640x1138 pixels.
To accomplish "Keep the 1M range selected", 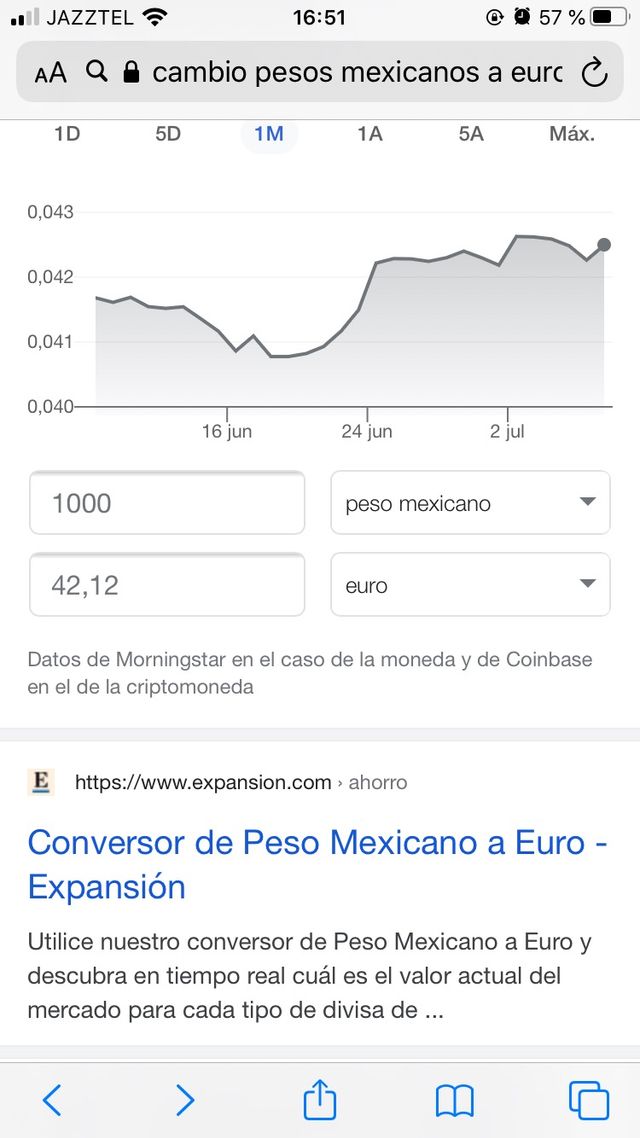I will [x=268, y=132].
